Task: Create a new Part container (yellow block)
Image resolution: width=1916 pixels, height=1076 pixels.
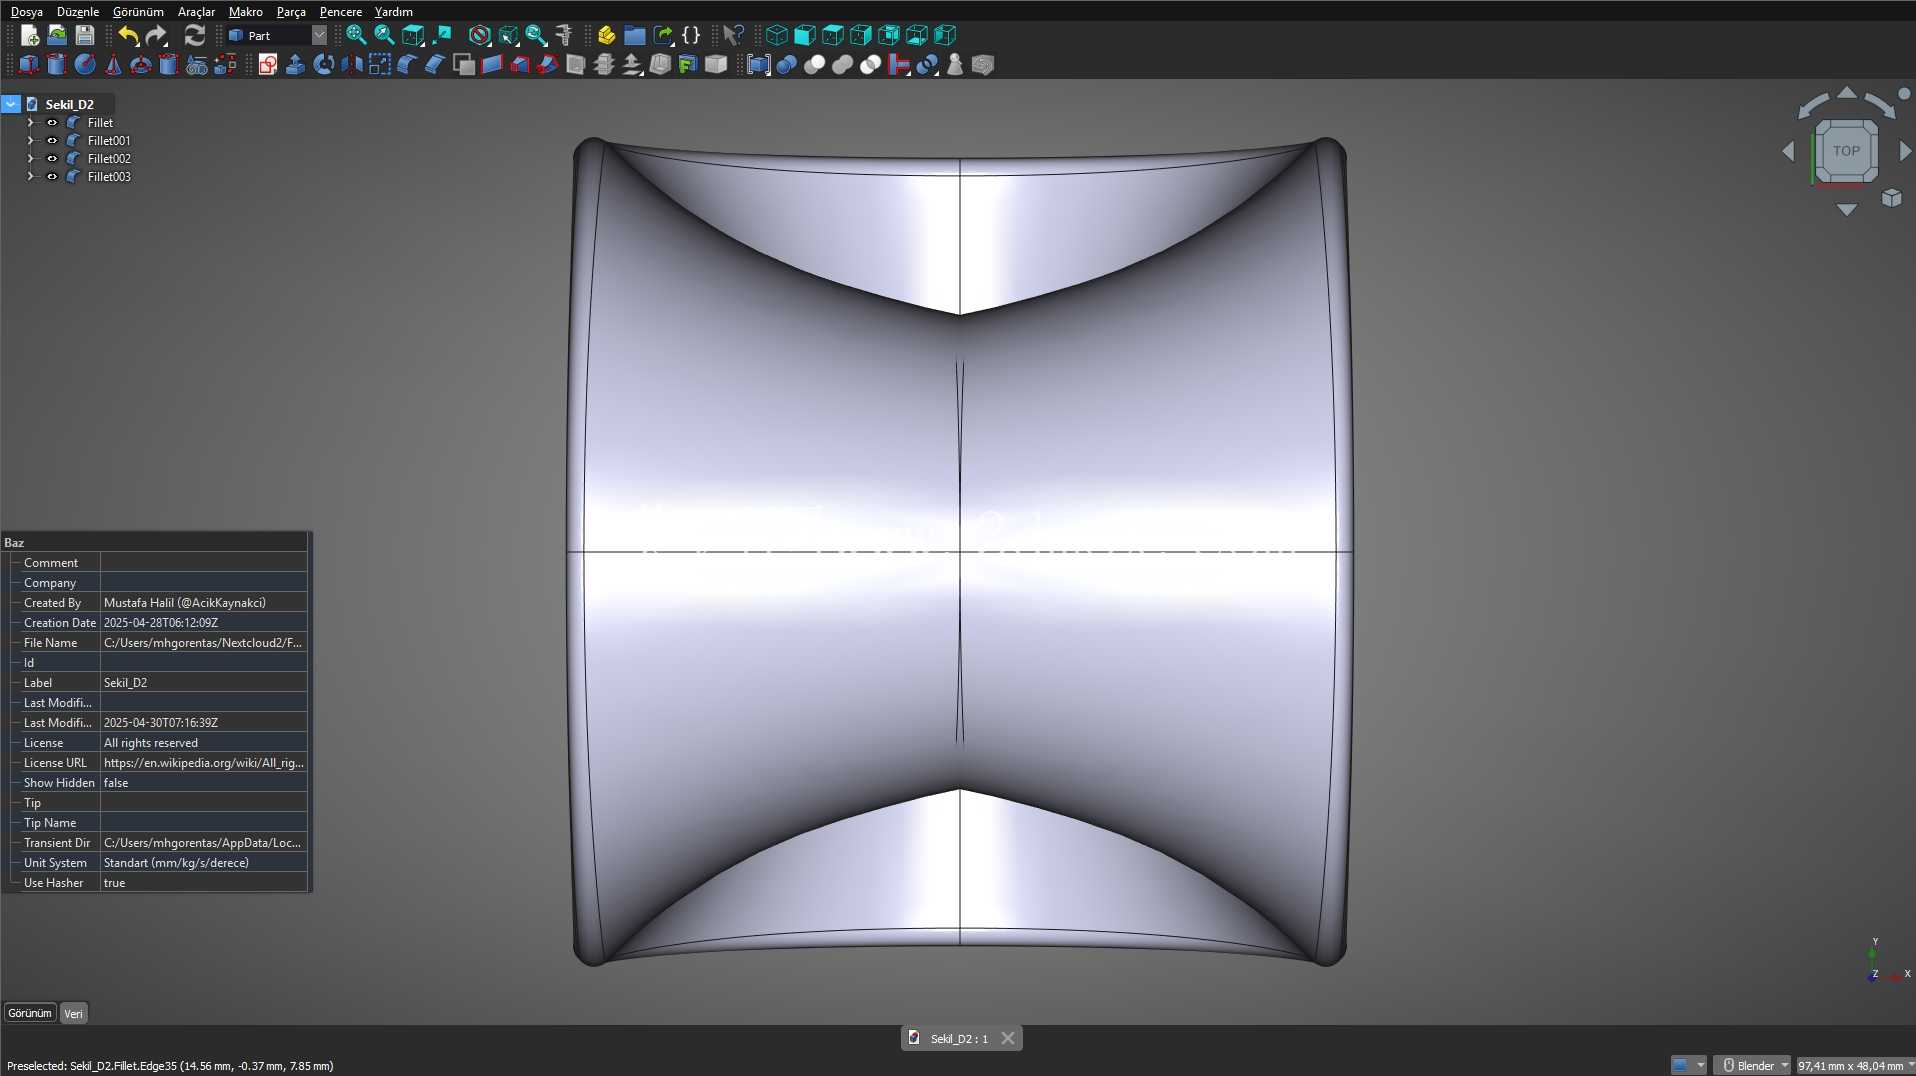Action: 606,35
